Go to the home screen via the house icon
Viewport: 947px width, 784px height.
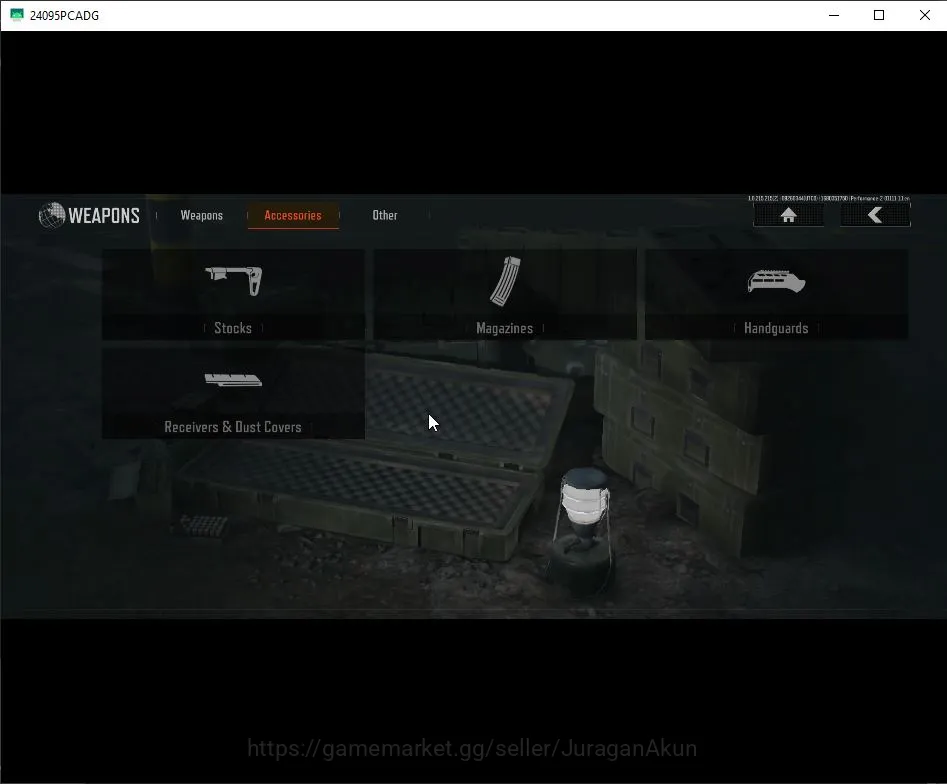(788, 215)
